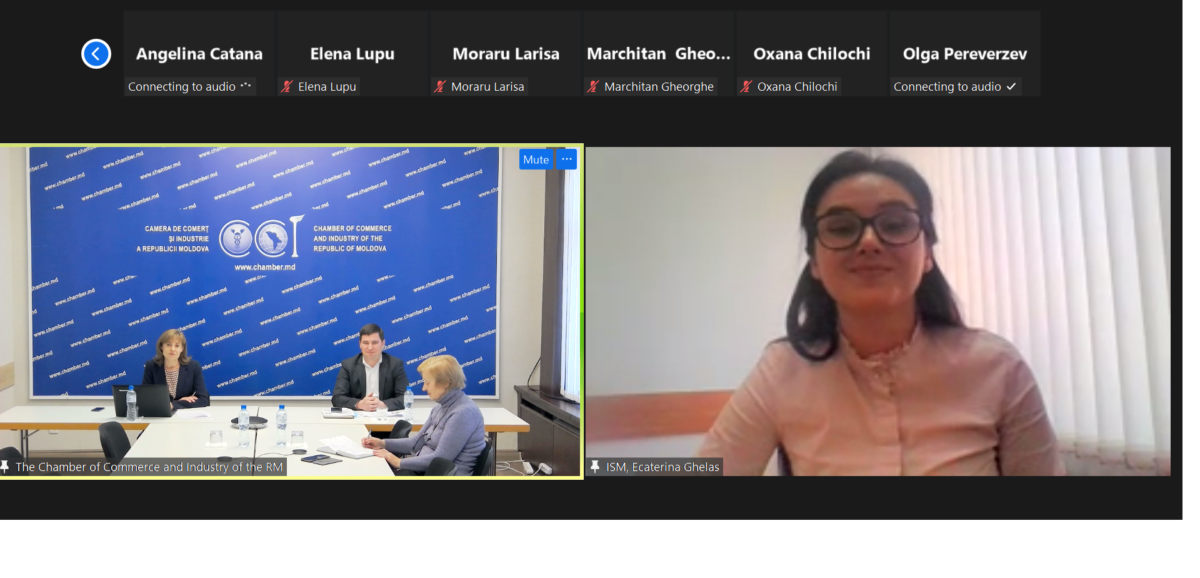Click Elena Lupu's muted microphone icon

[x=287, y=87]
